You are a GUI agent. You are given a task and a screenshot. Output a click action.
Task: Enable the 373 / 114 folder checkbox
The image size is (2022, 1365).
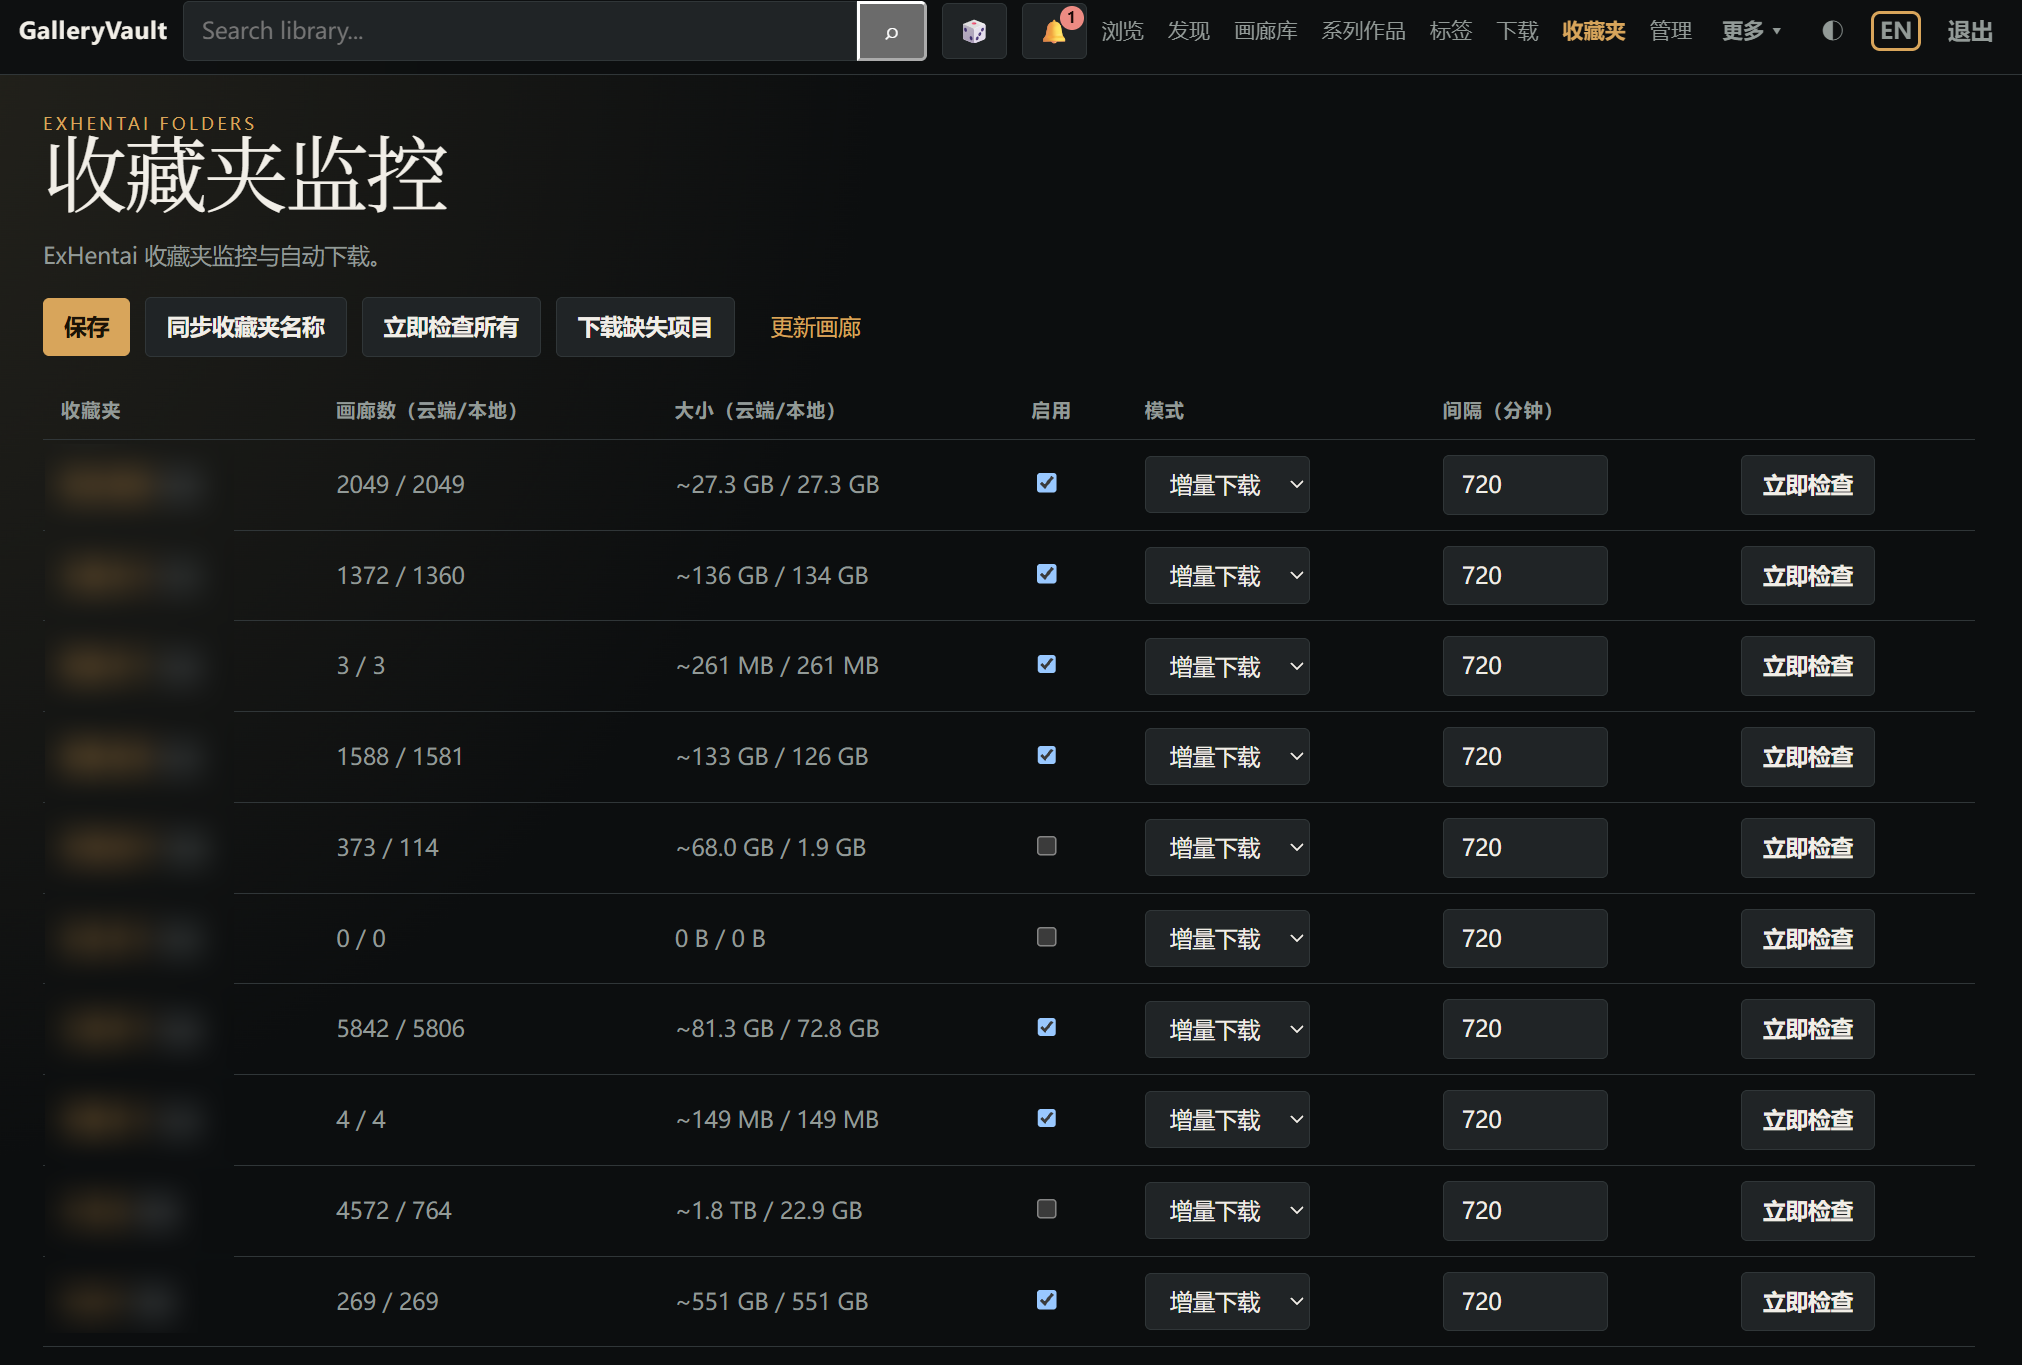(x=1046, y=846)
